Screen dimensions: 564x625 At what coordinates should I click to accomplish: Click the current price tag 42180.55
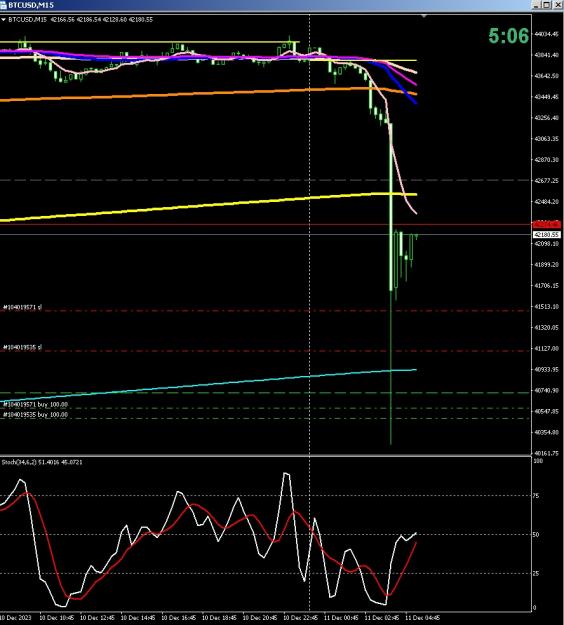[x=546, y=234]
